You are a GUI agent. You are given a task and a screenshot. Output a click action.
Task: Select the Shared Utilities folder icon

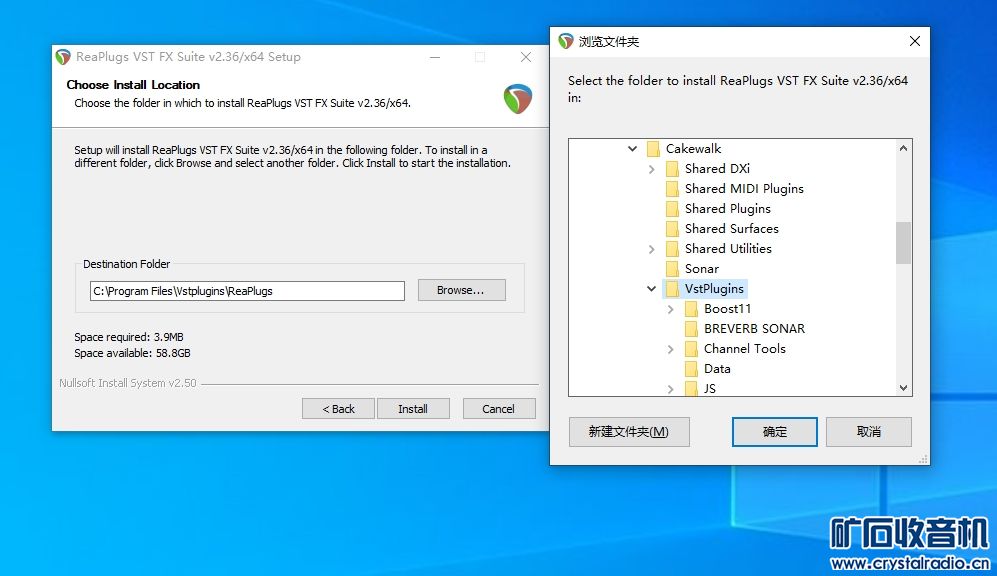(x=672, y=249)
